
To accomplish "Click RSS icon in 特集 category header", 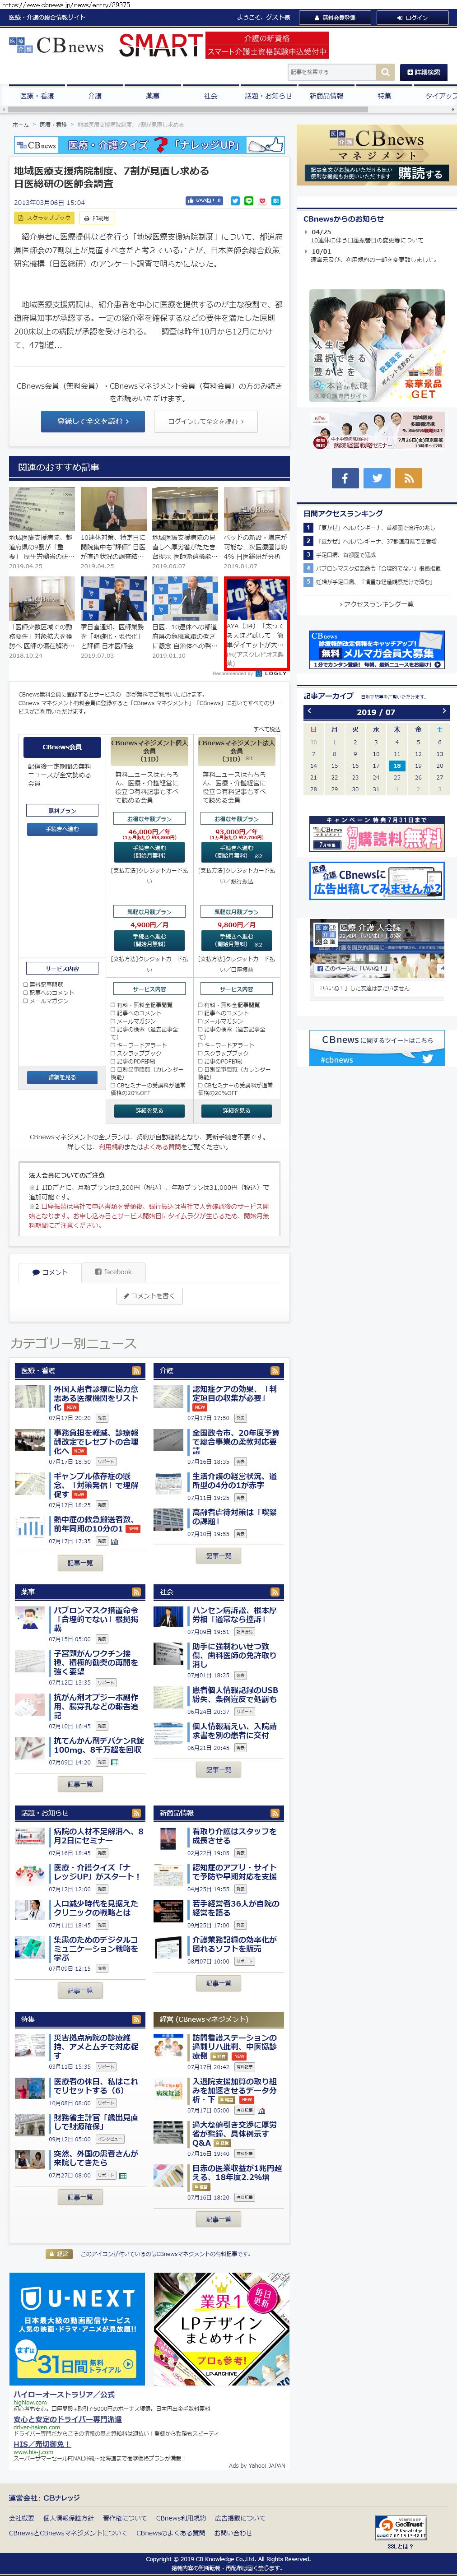I will (x=136, y=2019).
